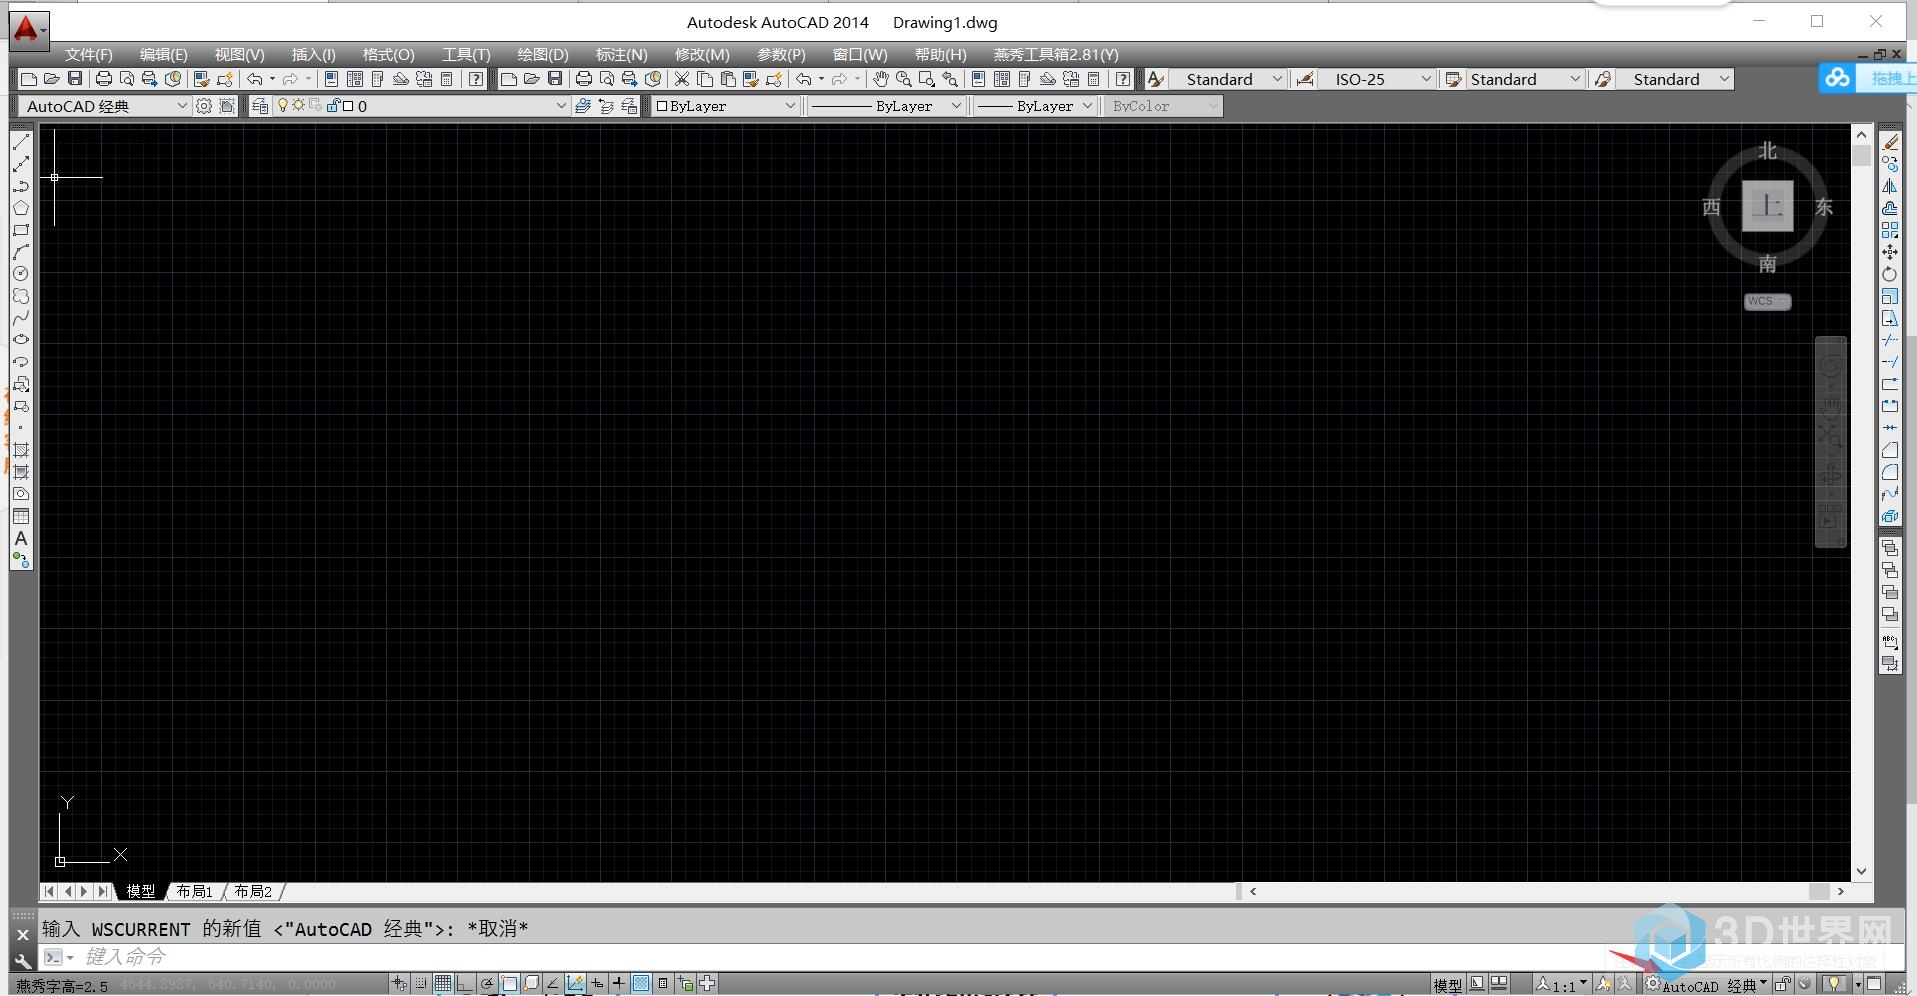The width and height of the screenshot is (1917, 996).
Task: Click 北 on the ViewCube compass
Action: pyautogui.click(x=1768, y=151)
